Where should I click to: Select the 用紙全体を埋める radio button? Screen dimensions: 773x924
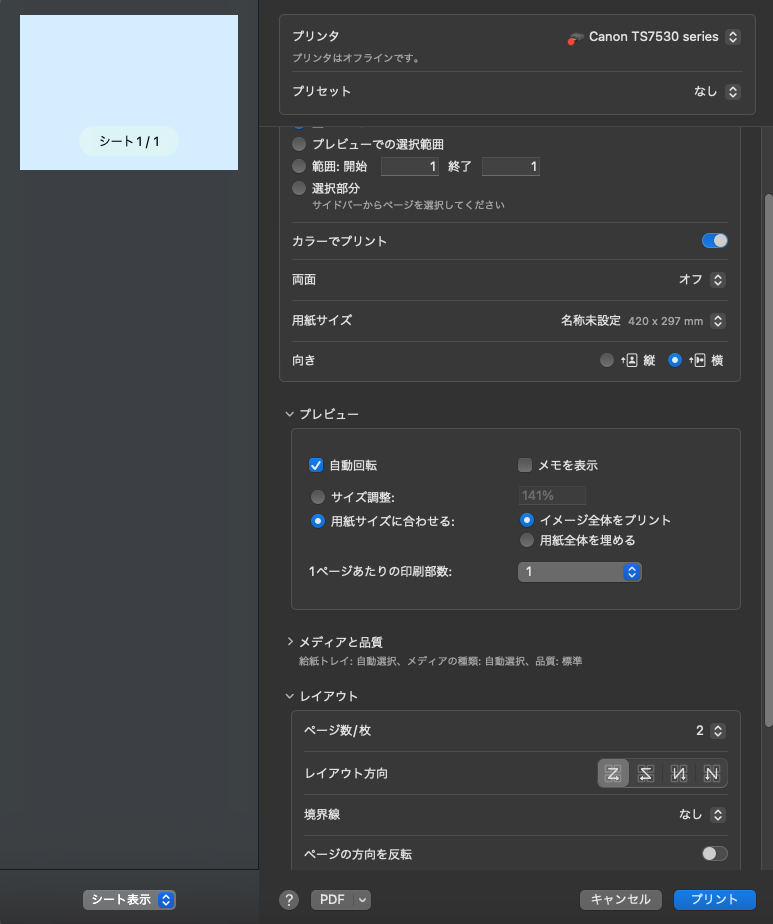(527, 540)
